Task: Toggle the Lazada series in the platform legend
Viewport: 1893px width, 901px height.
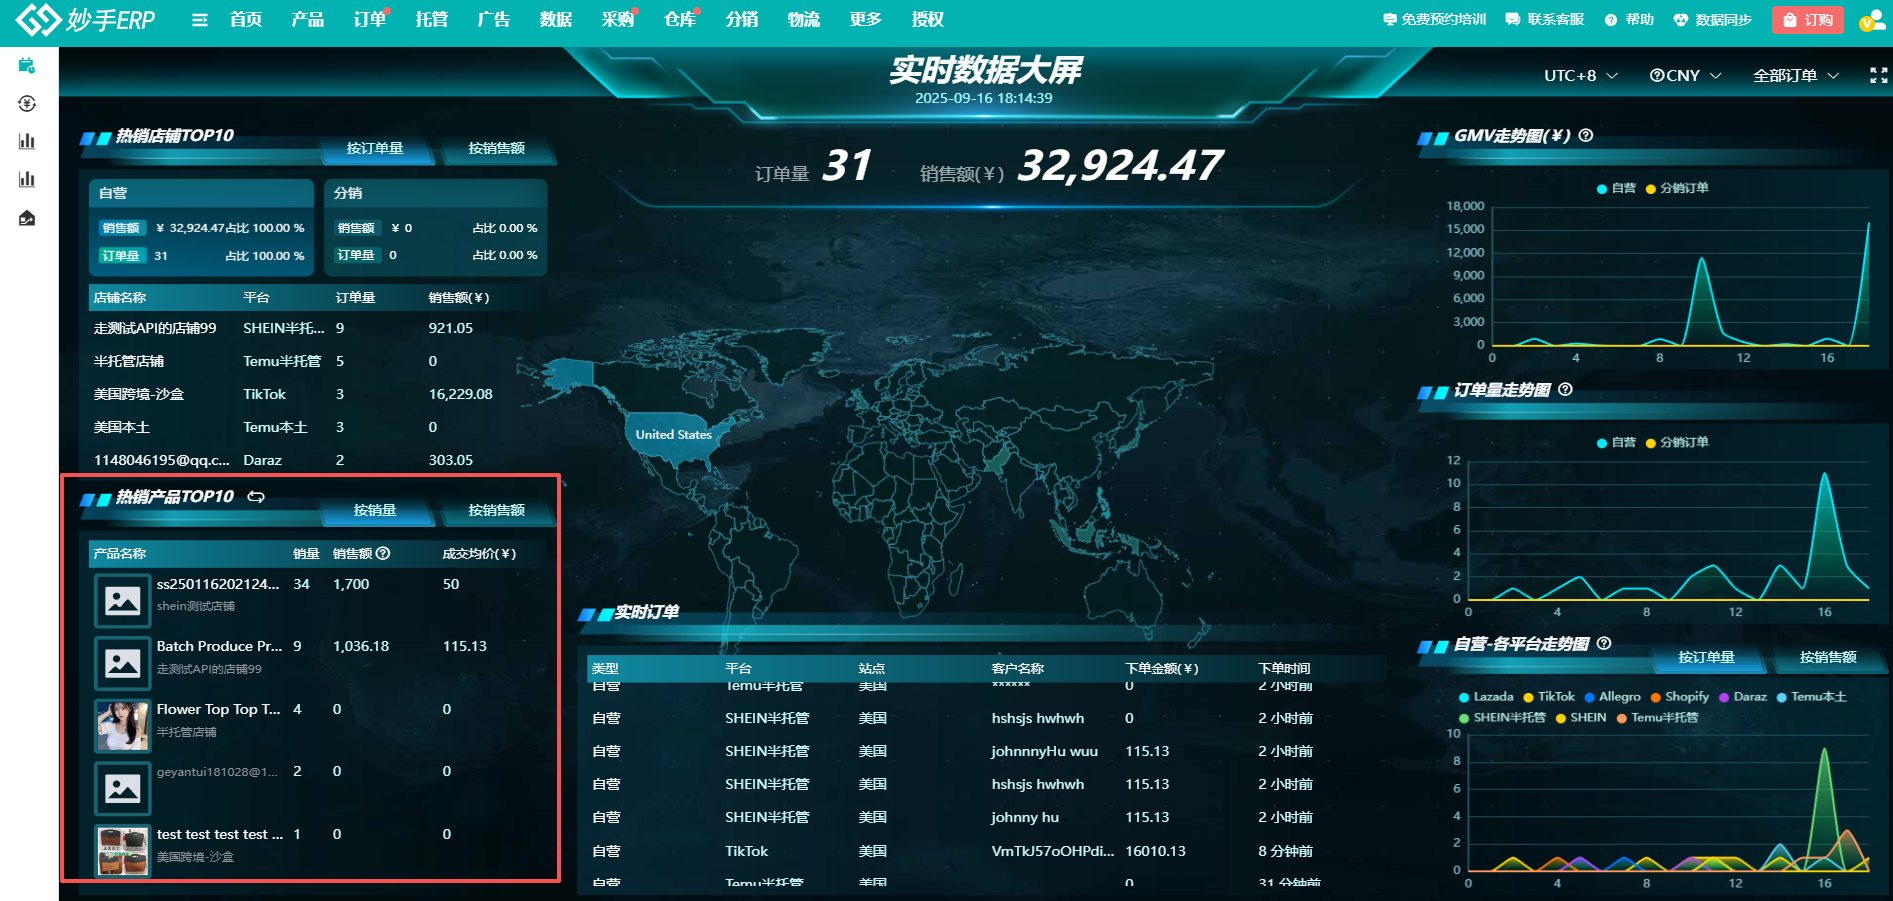Action: [1486, 697]
